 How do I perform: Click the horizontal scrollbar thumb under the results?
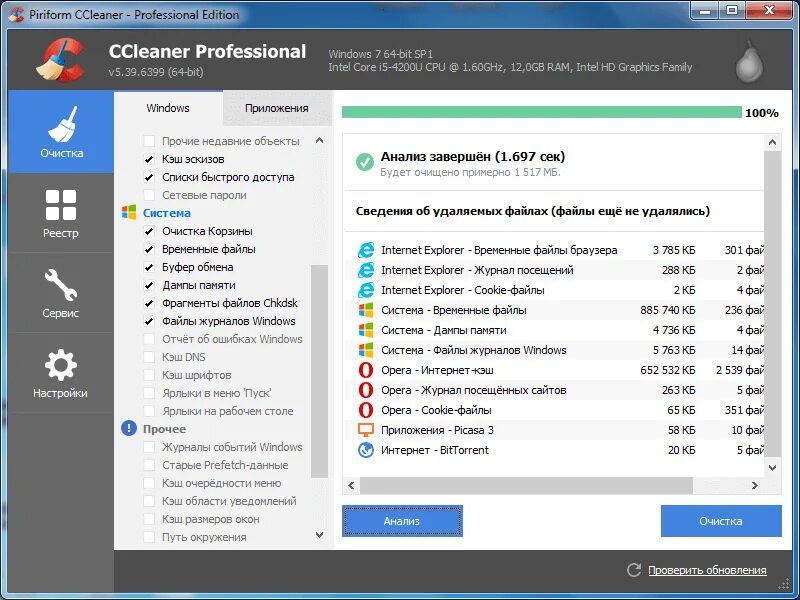click(x=526, y=485)
